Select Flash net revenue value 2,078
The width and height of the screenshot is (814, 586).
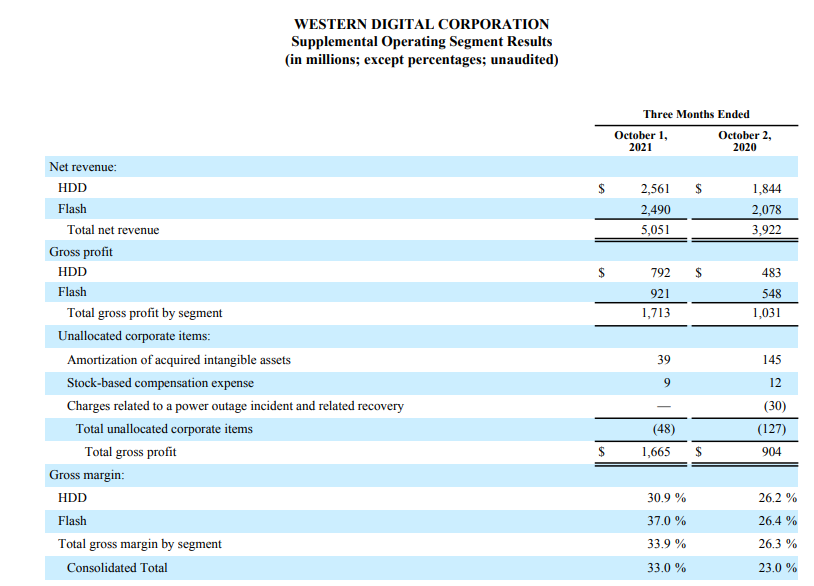(x=766, y=209)
